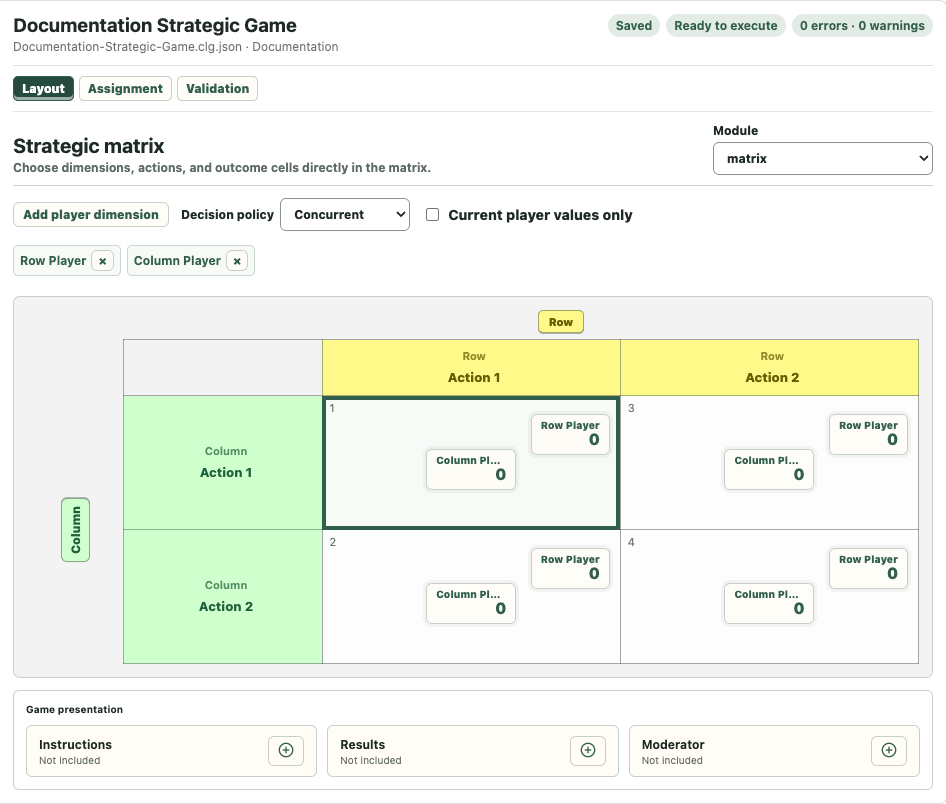Screen dimensions: 946x804
Task: Click Add player dimension button
Action: pyautogui.click(x=90, y=215)
